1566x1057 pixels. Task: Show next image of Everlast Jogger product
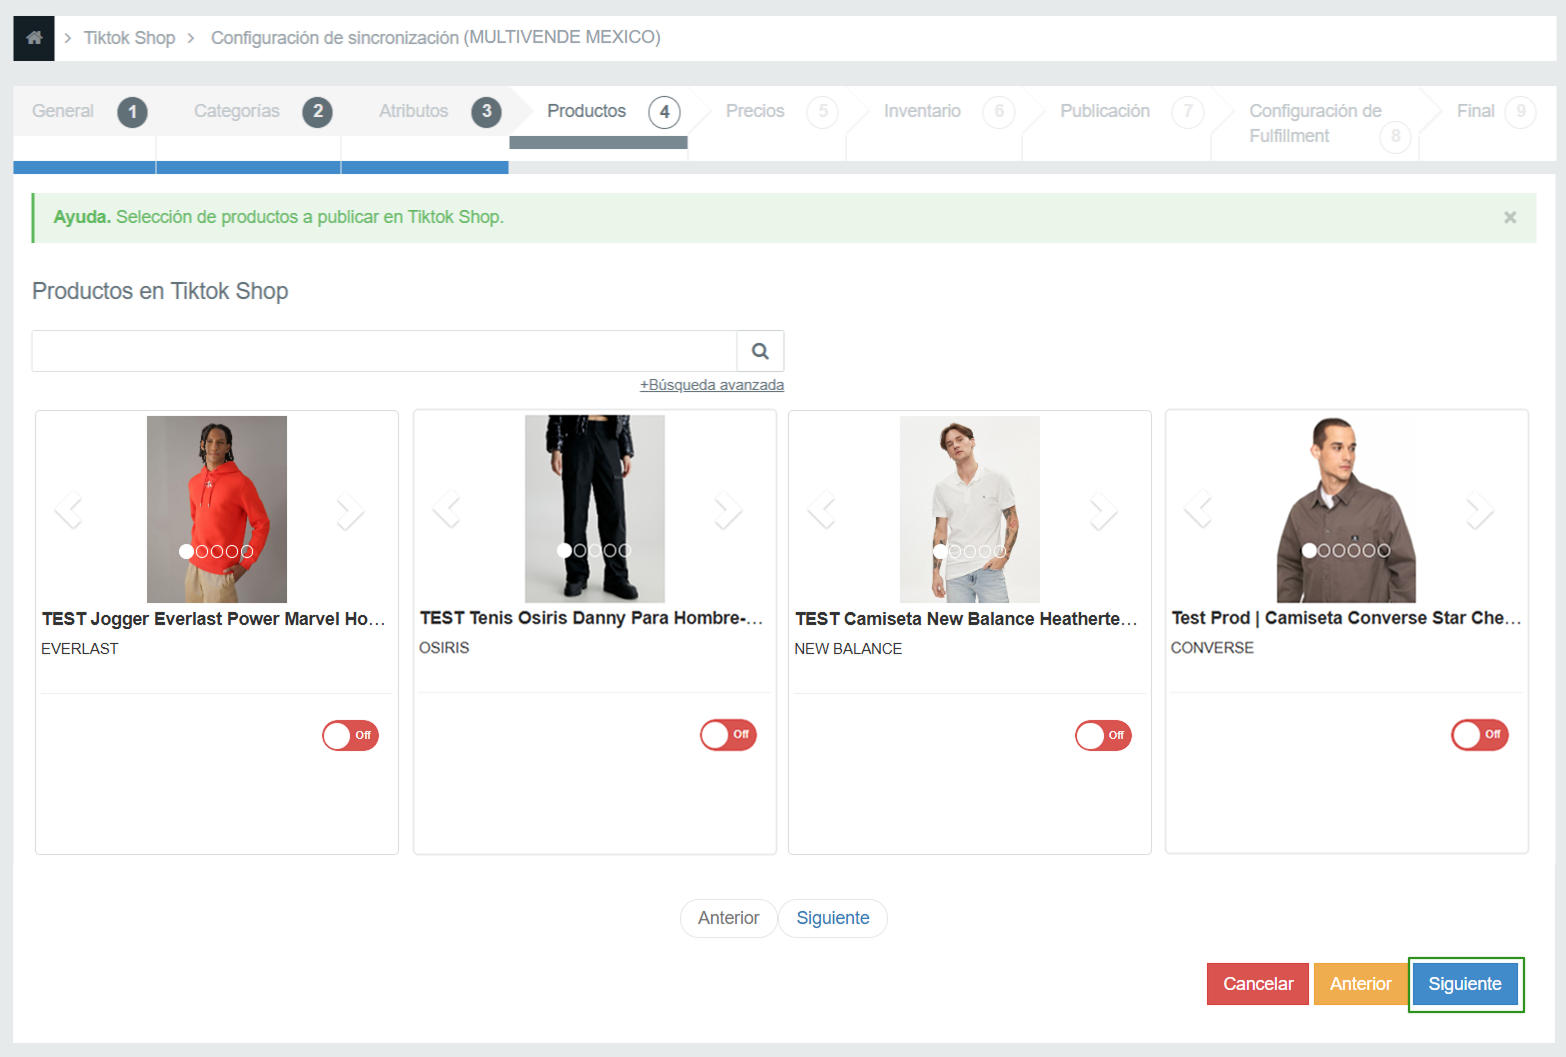pos(350,511)
